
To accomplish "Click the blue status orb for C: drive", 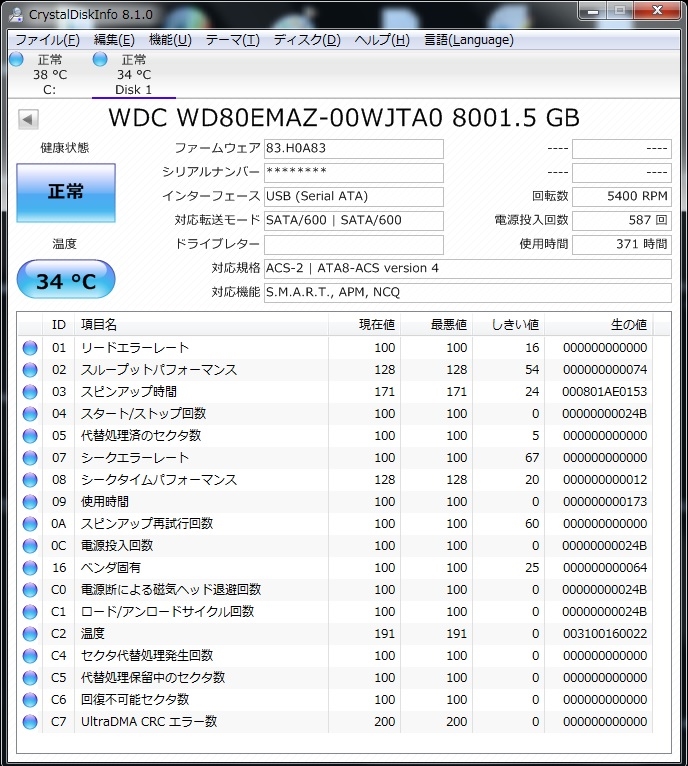I will 17,60.
